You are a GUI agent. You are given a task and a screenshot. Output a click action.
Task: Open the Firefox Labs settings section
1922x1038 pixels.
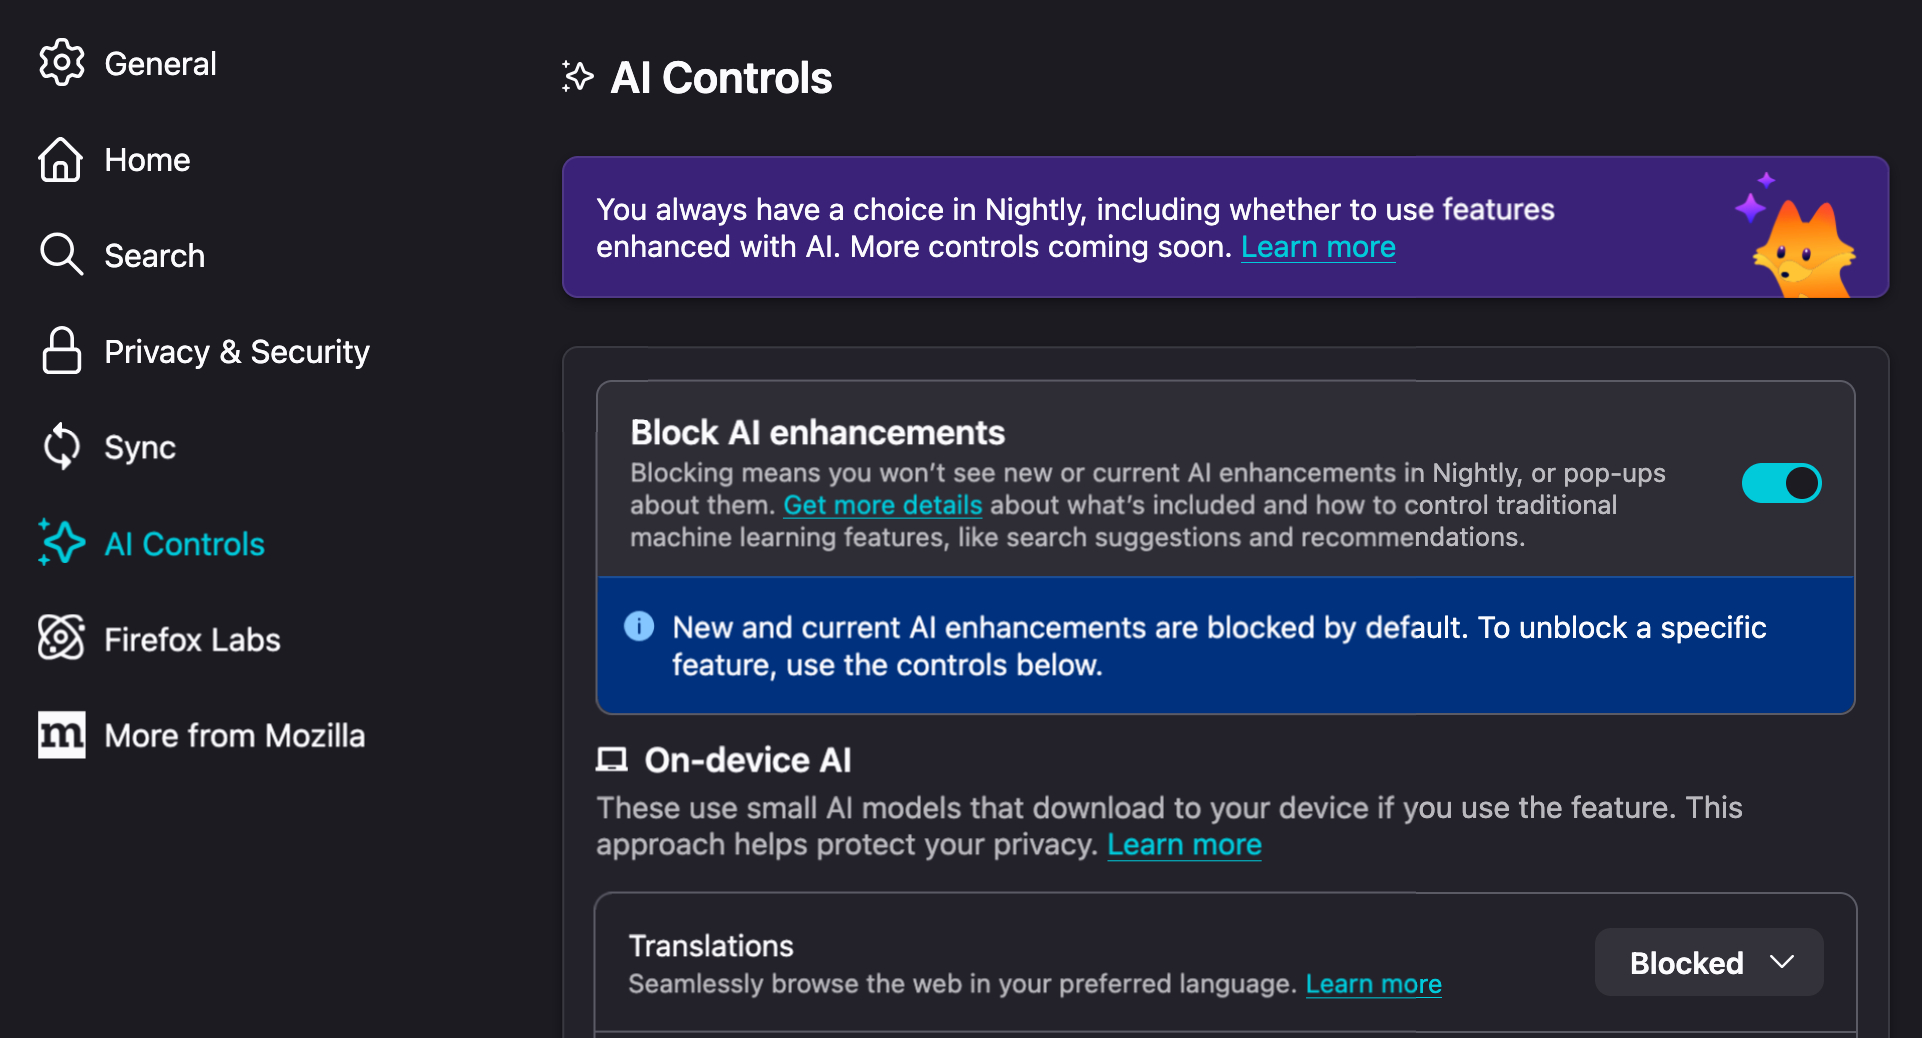(192, 640)
